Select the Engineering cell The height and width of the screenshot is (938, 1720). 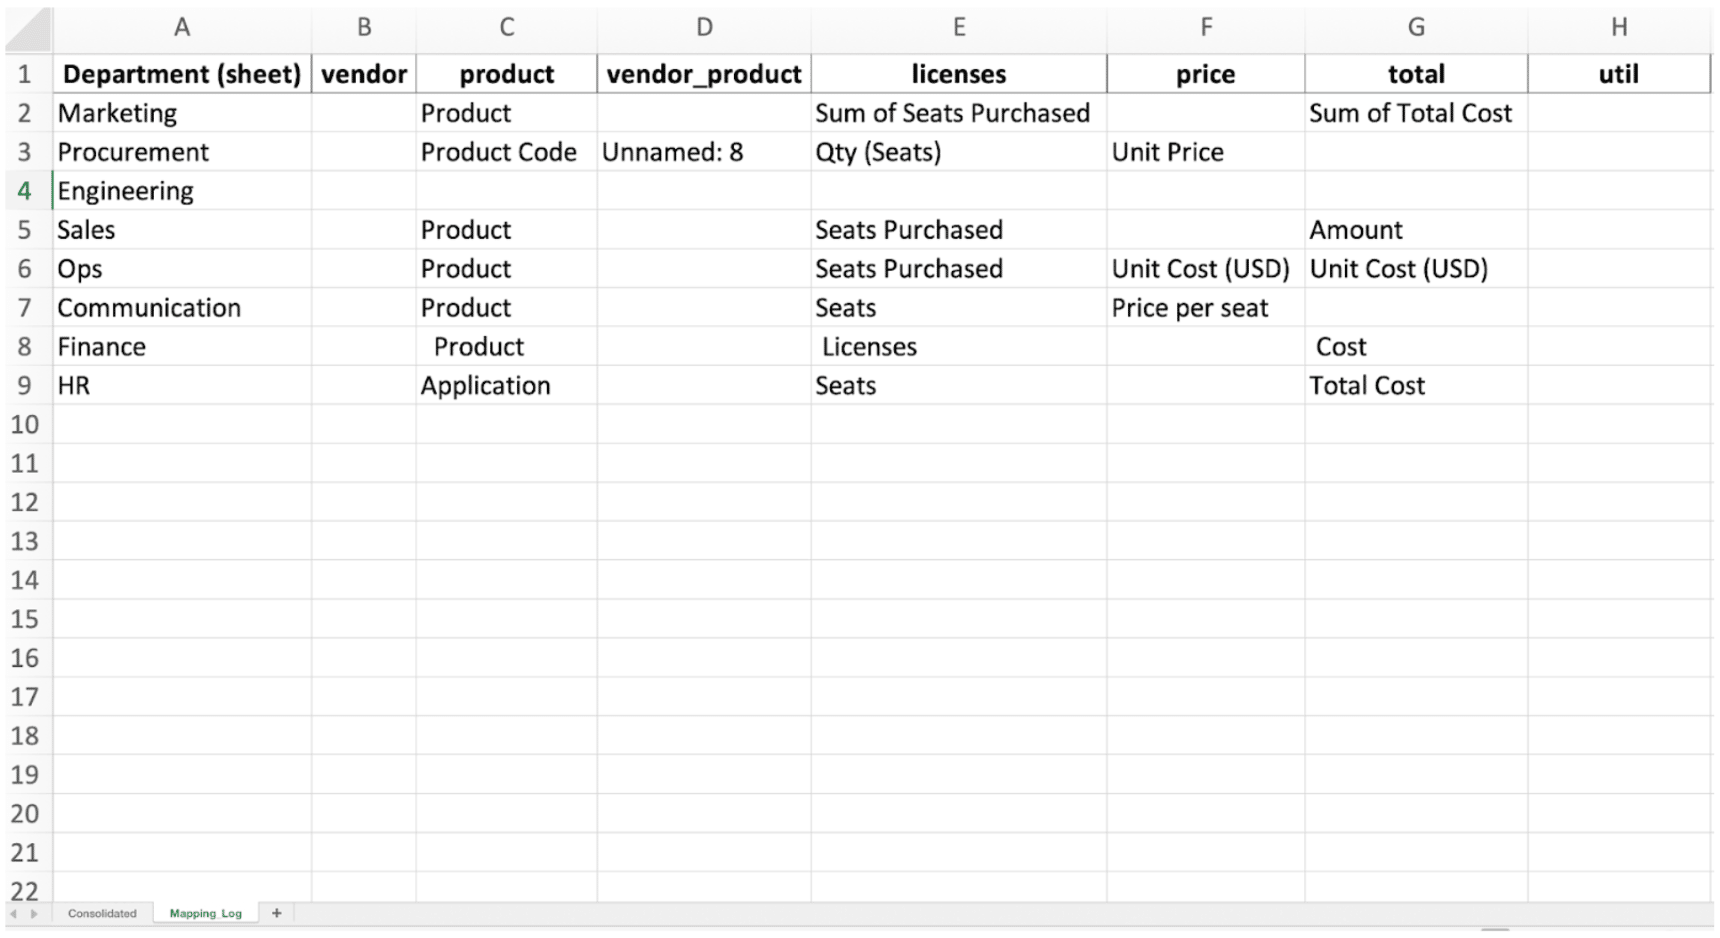click(182, 191)
